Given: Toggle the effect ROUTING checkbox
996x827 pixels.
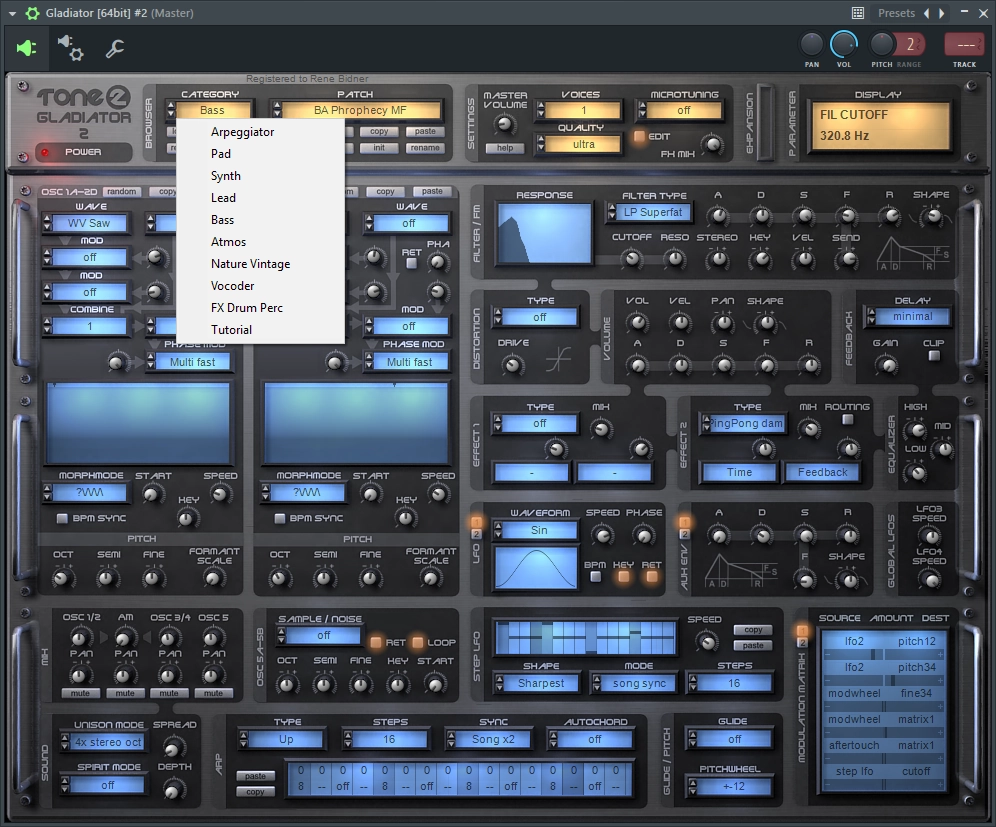Looking at the screenshot, I should tap(847, 419).
